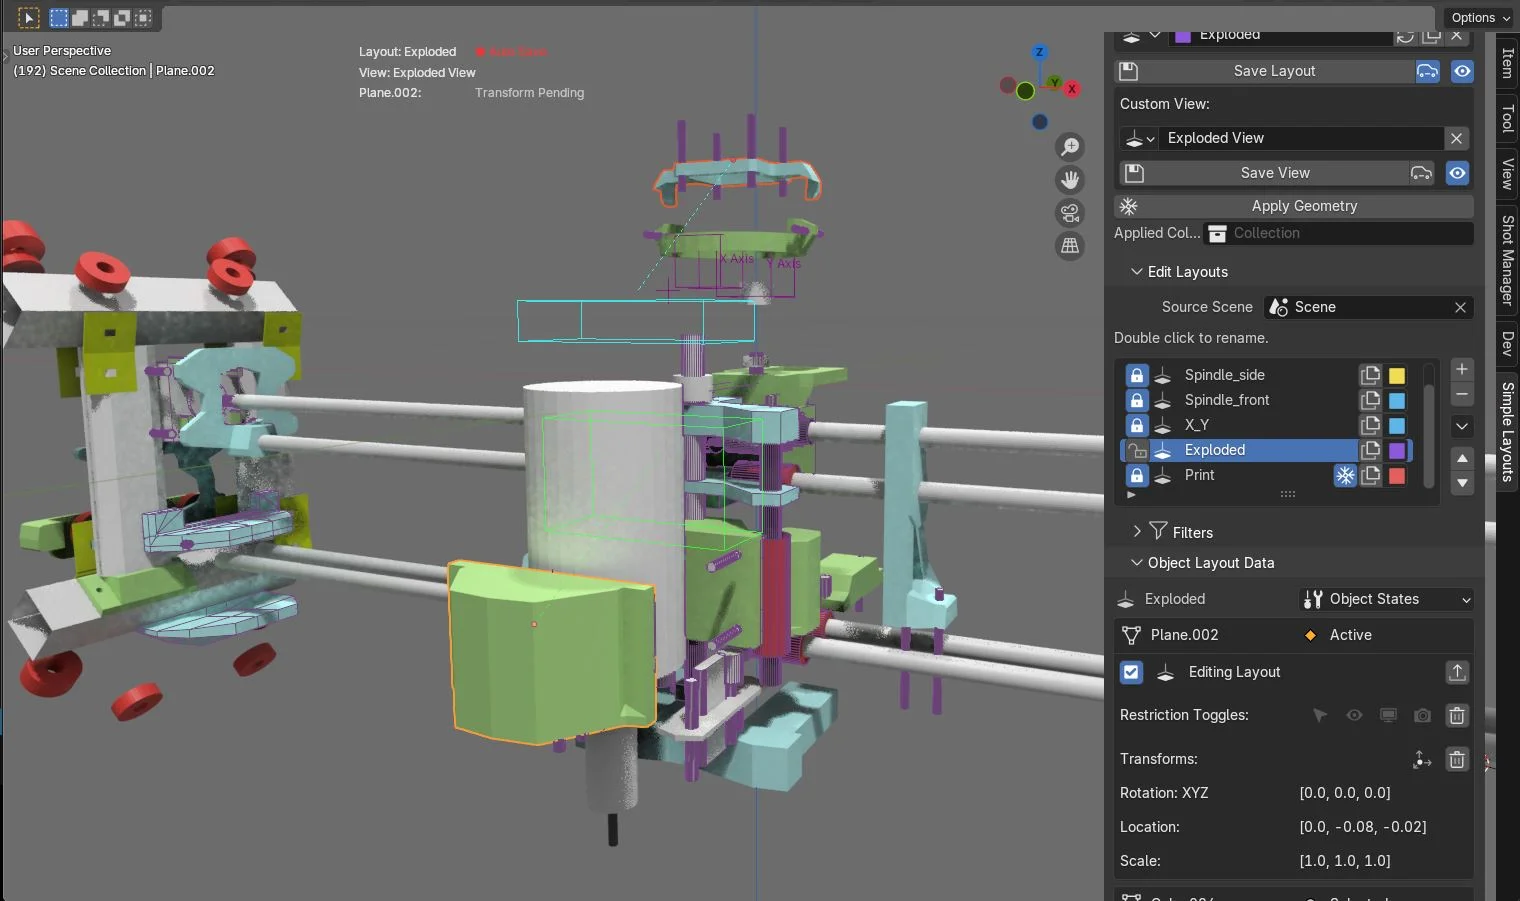Click the snowflake icon on the Print layout row
Screen dimensions: 1520x901
pos(1345,476)
